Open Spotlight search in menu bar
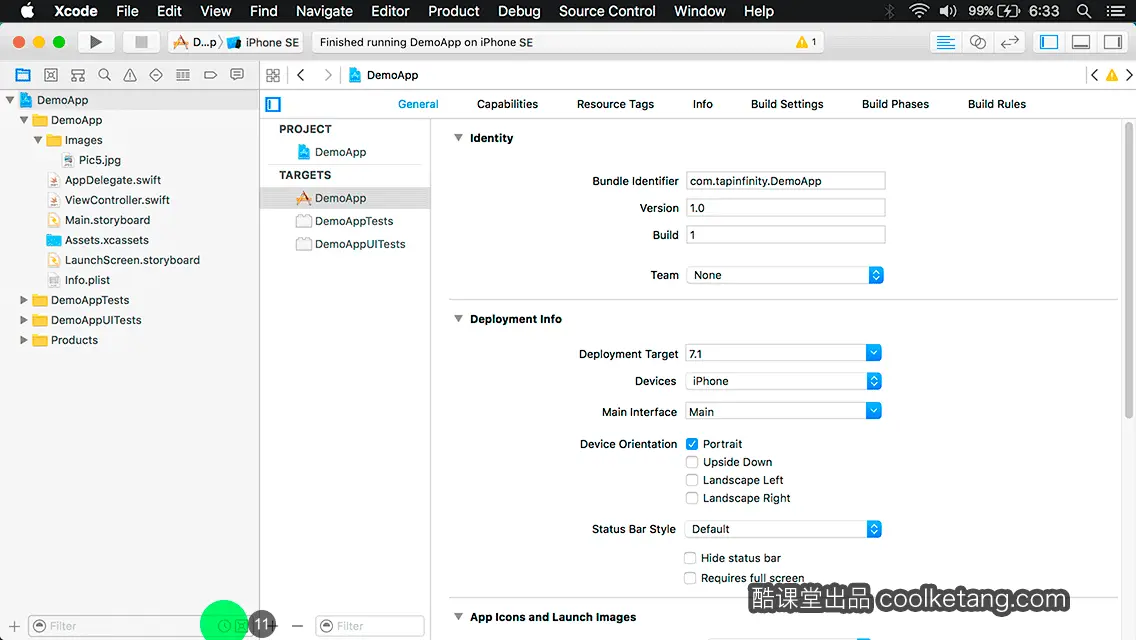Image resolution: width=1136 pixels, height=640 pixels. click(1084, 11)
